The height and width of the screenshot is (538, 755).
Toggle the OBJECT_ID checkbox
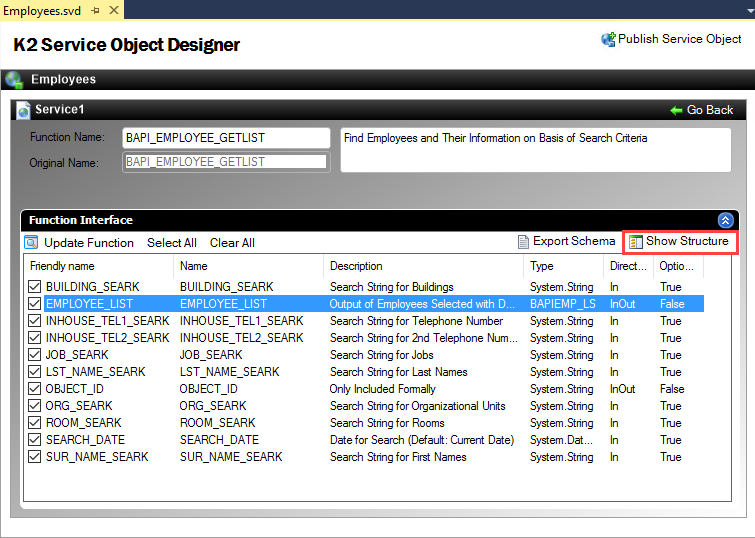click(x=34, y=389)
